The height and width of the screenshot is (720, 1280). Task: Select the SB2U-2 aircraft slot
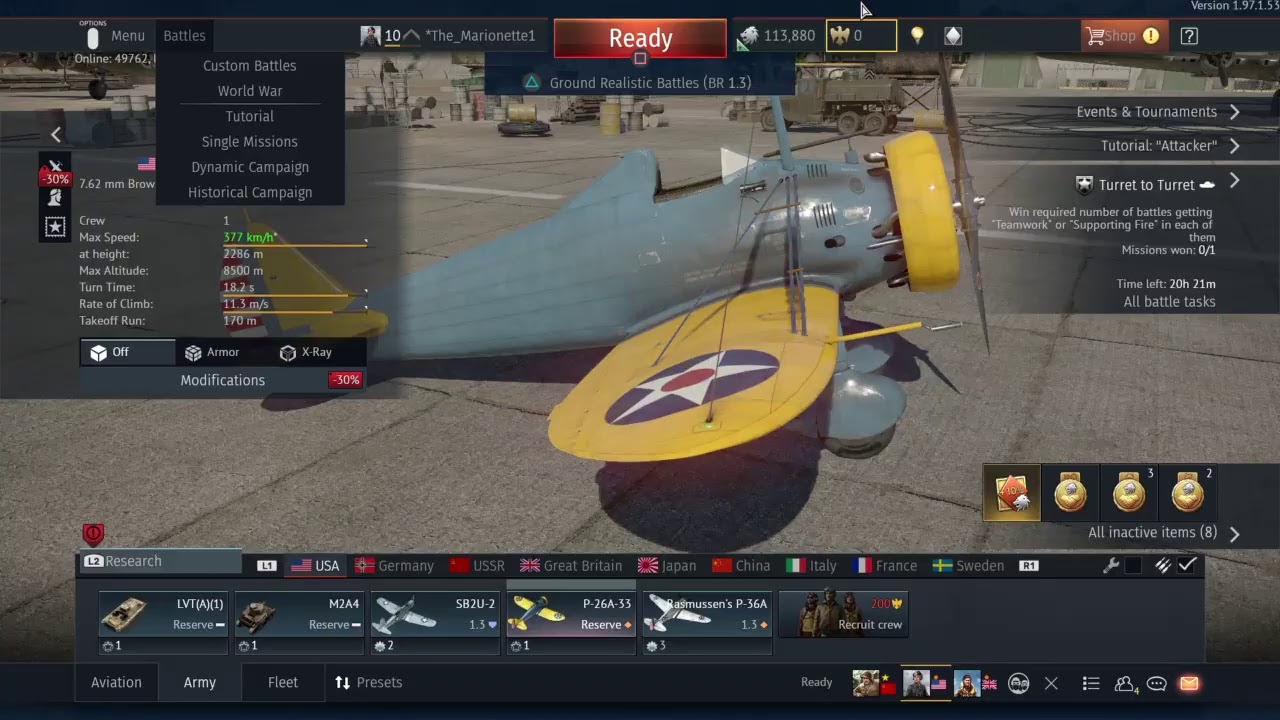[435, 622]
